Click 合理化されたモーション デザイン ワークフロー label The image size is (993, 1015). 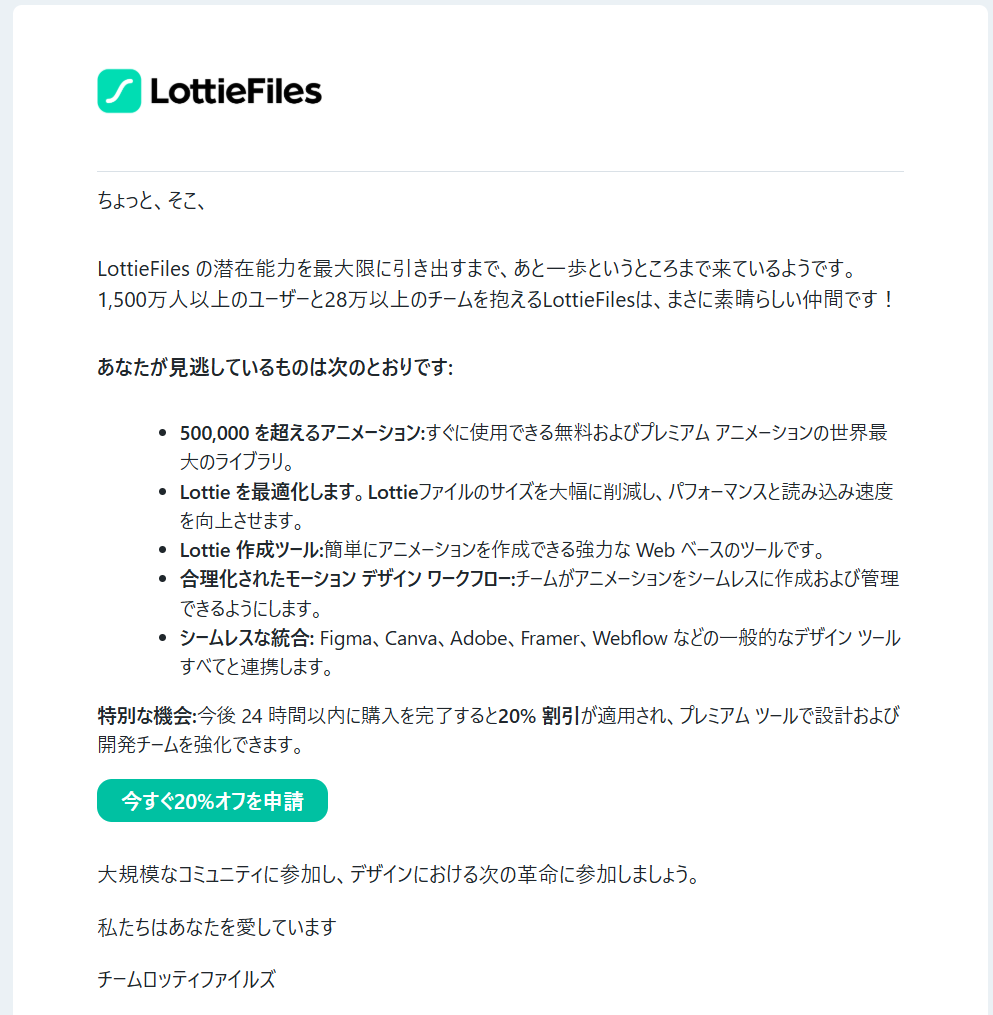[x=346, y=579]
